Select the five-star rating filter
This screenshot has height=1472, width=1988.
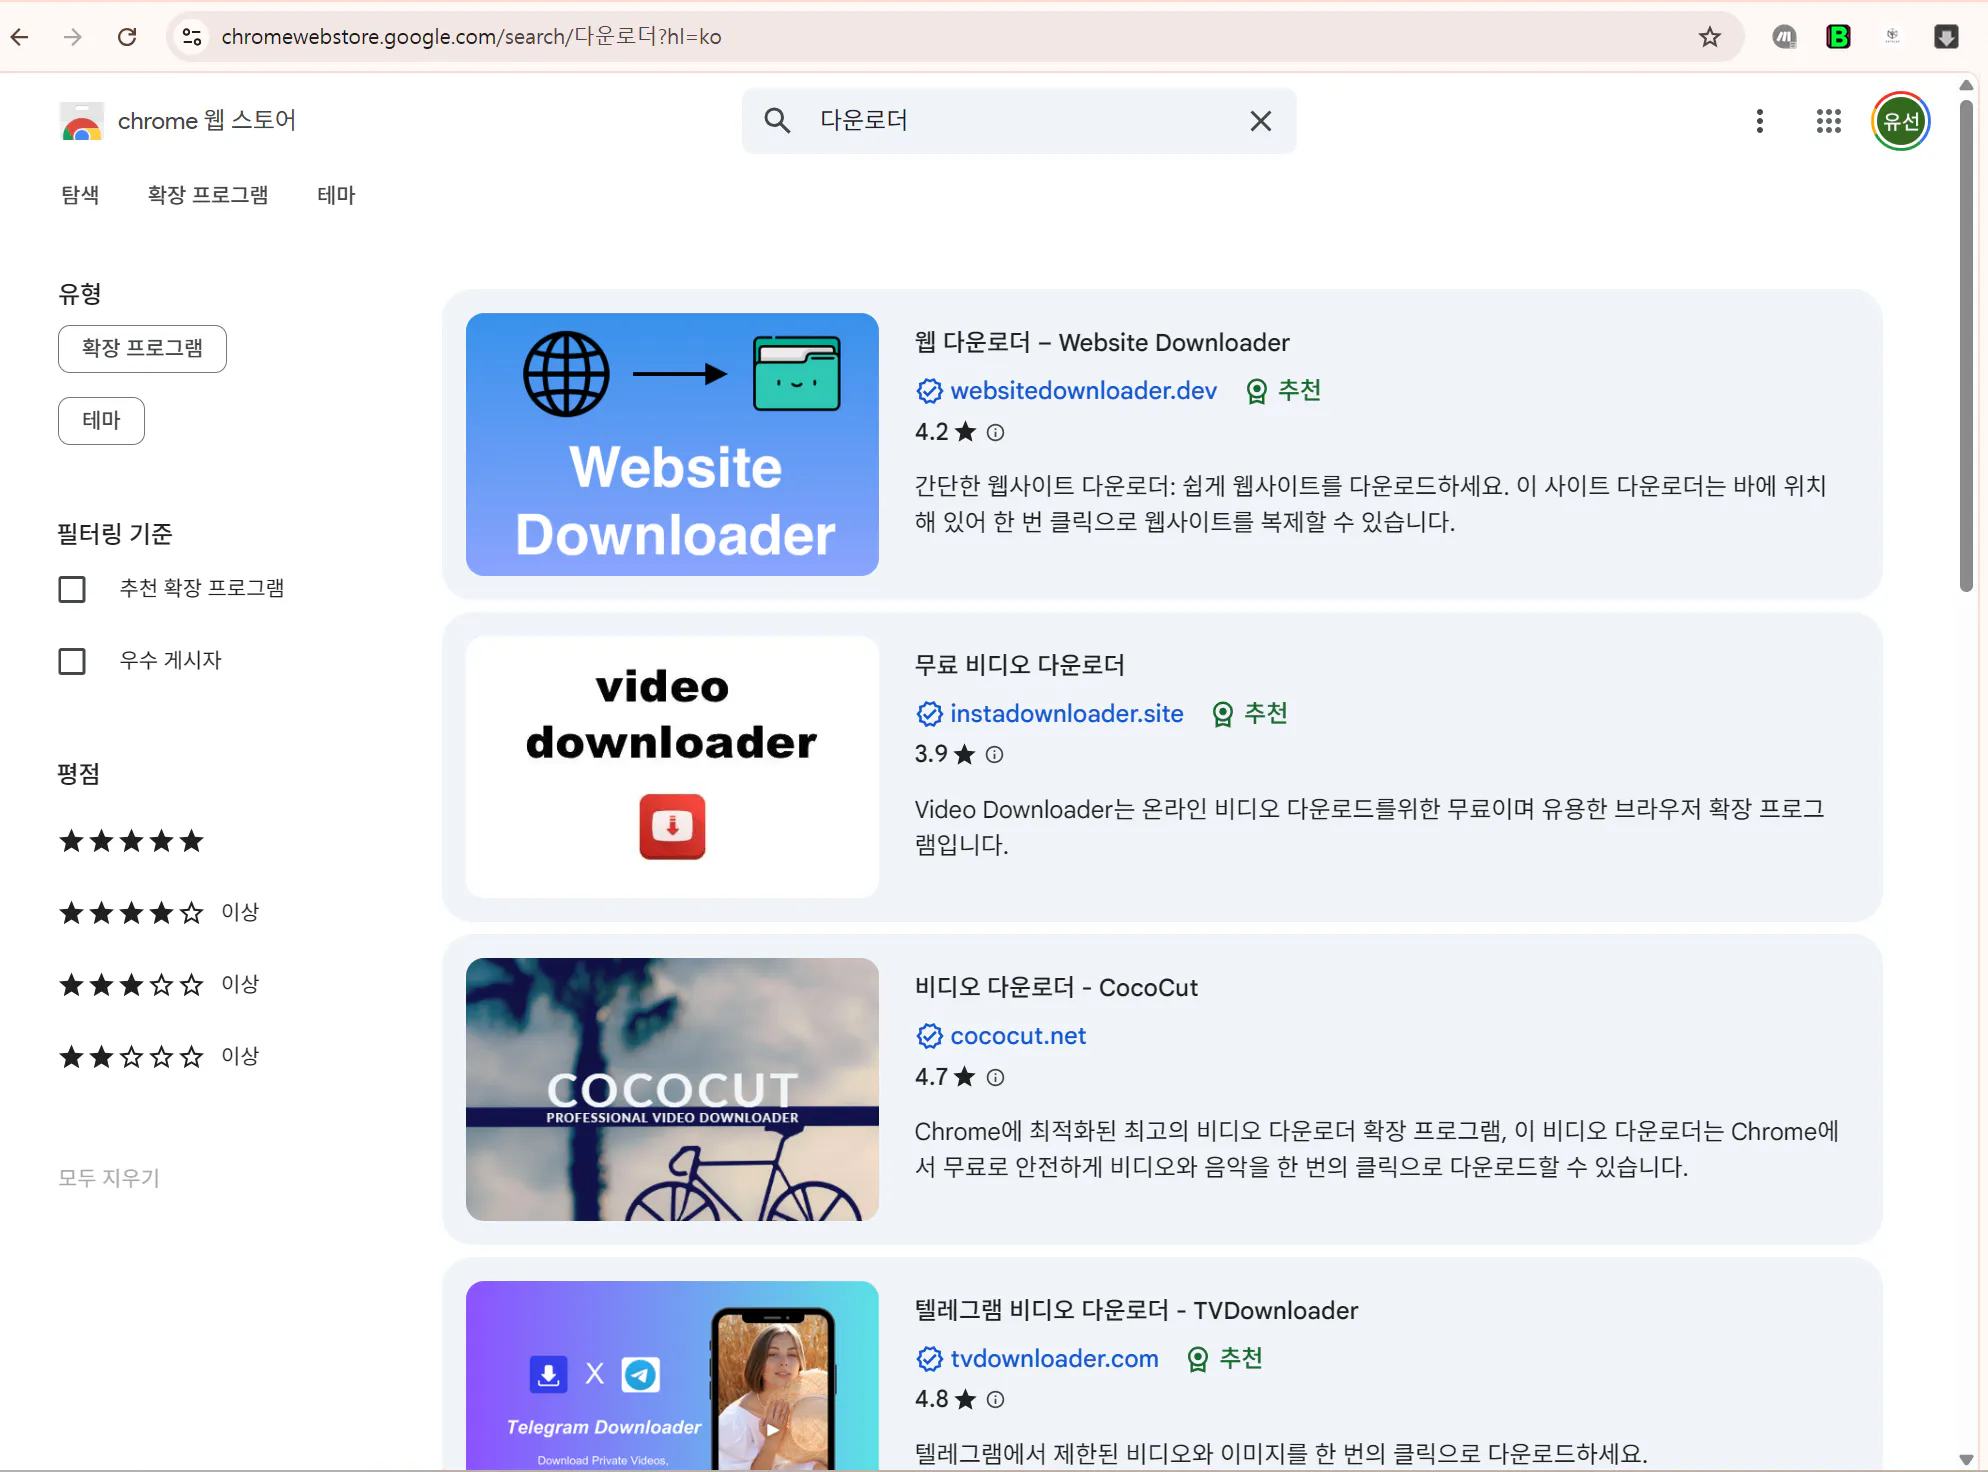pos(131,841)
